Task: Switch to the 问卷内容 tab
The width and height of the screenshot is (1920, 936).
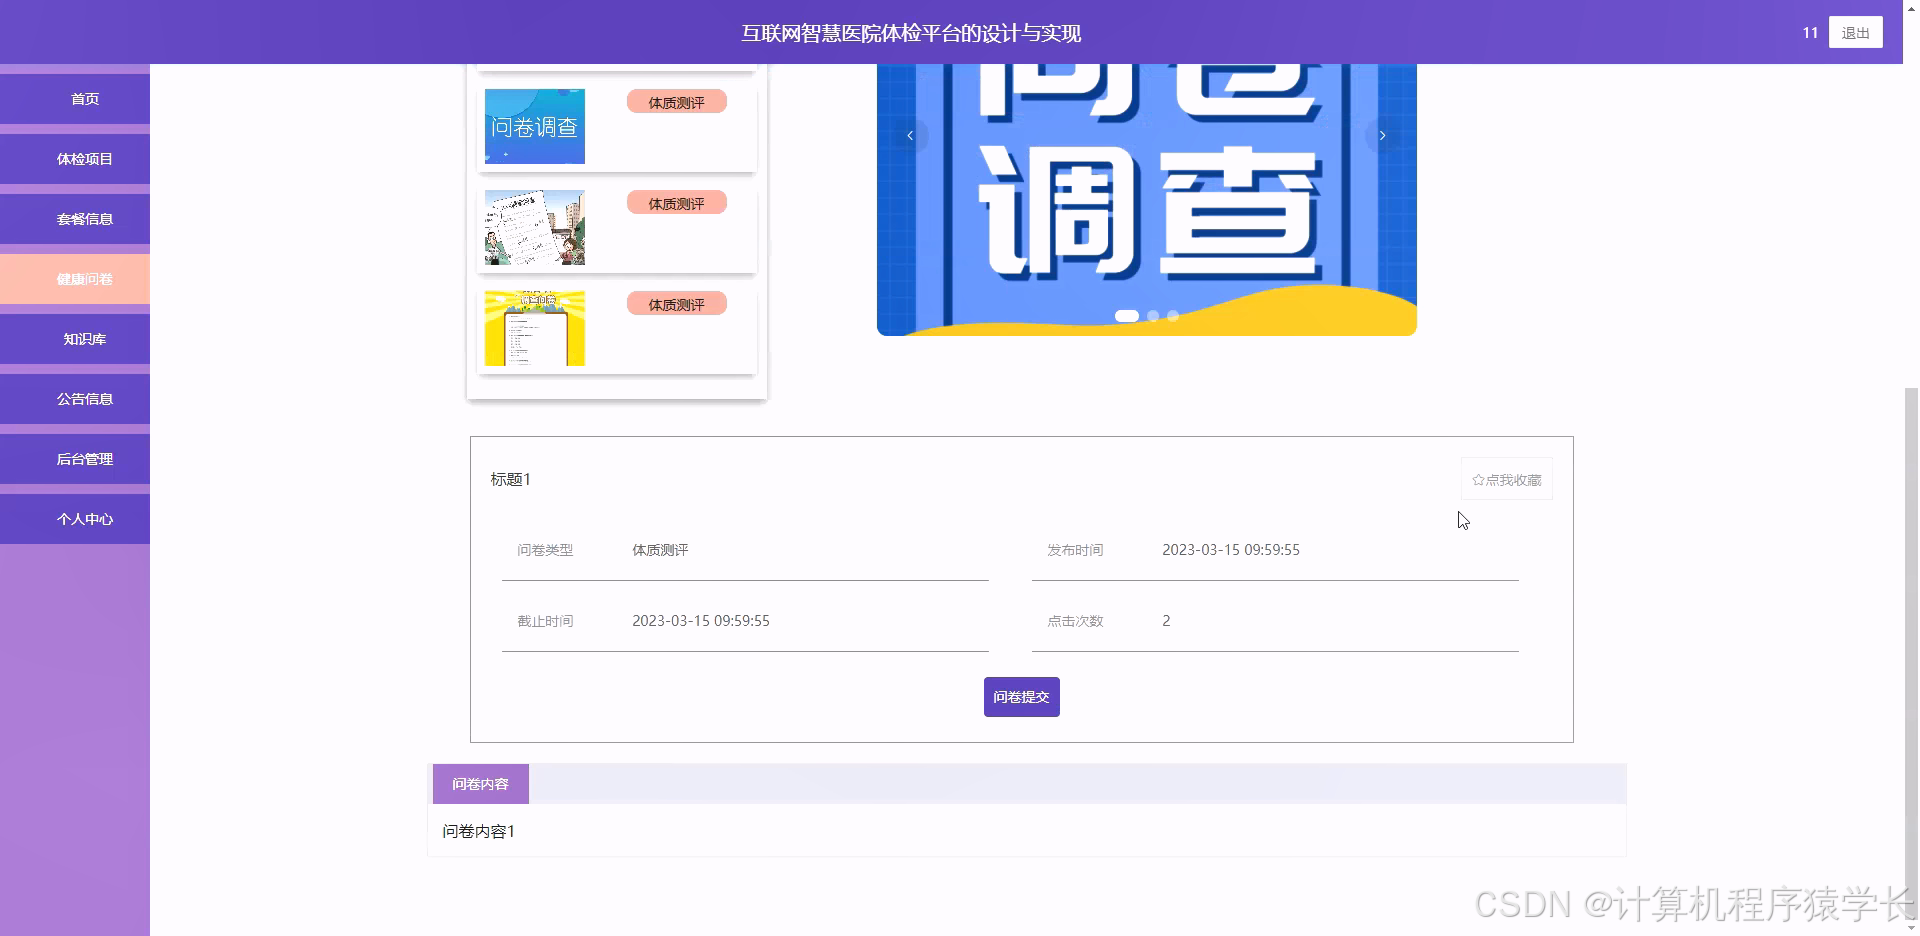Action: click(481, 784)
